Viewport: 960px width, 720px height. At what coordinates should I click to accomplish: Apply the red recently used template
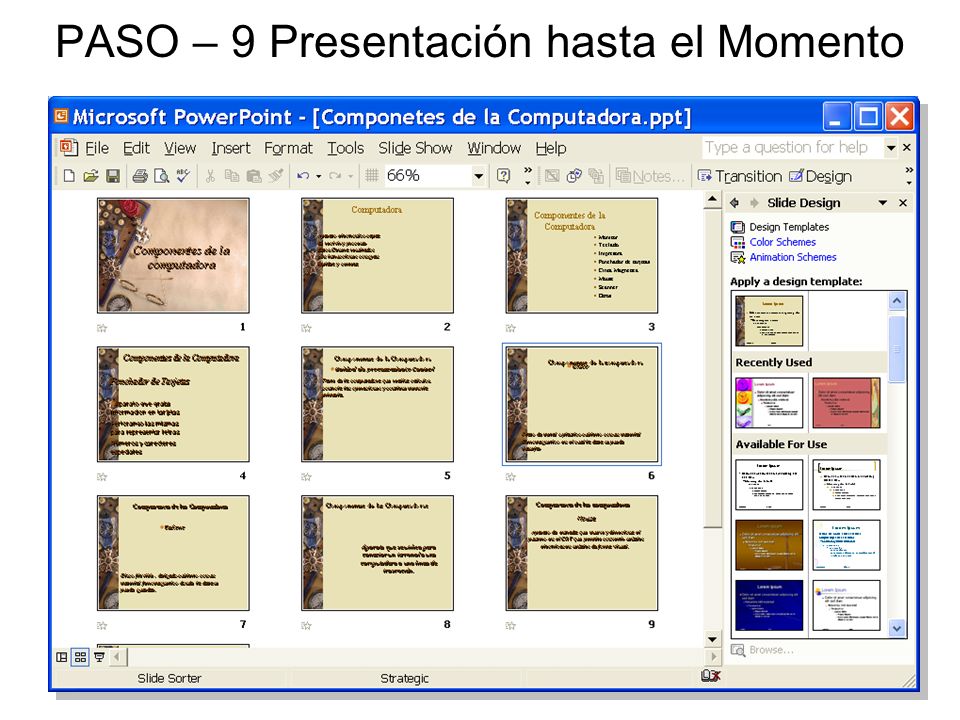(846, 403)
